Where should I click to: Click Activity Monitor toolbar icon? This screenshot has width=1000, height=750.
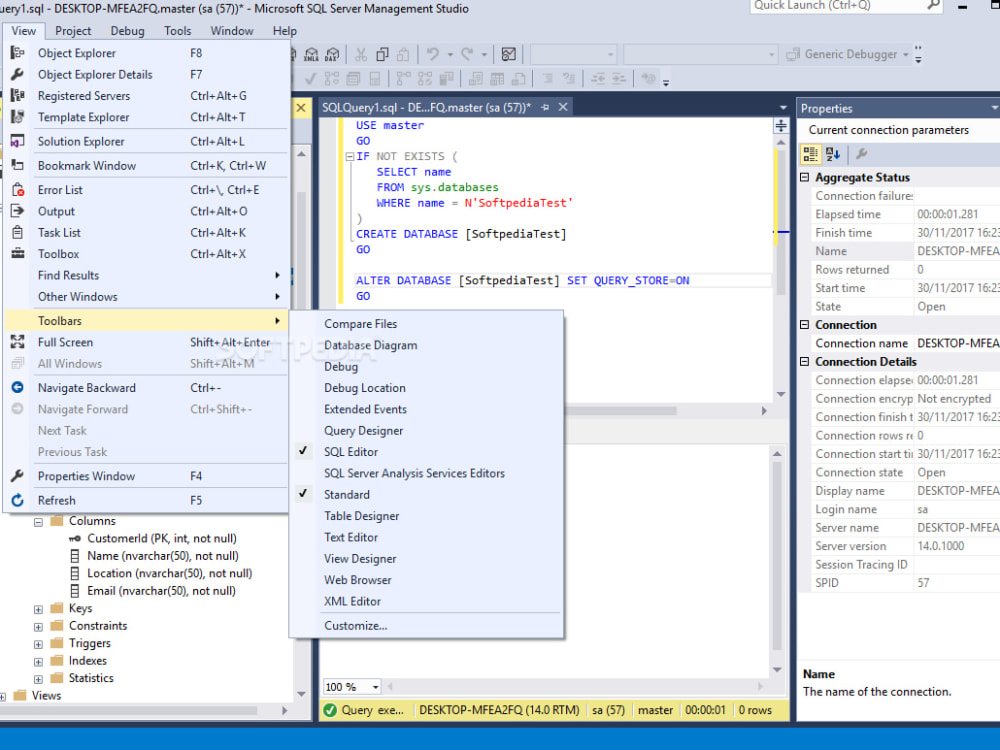point(508,54)
